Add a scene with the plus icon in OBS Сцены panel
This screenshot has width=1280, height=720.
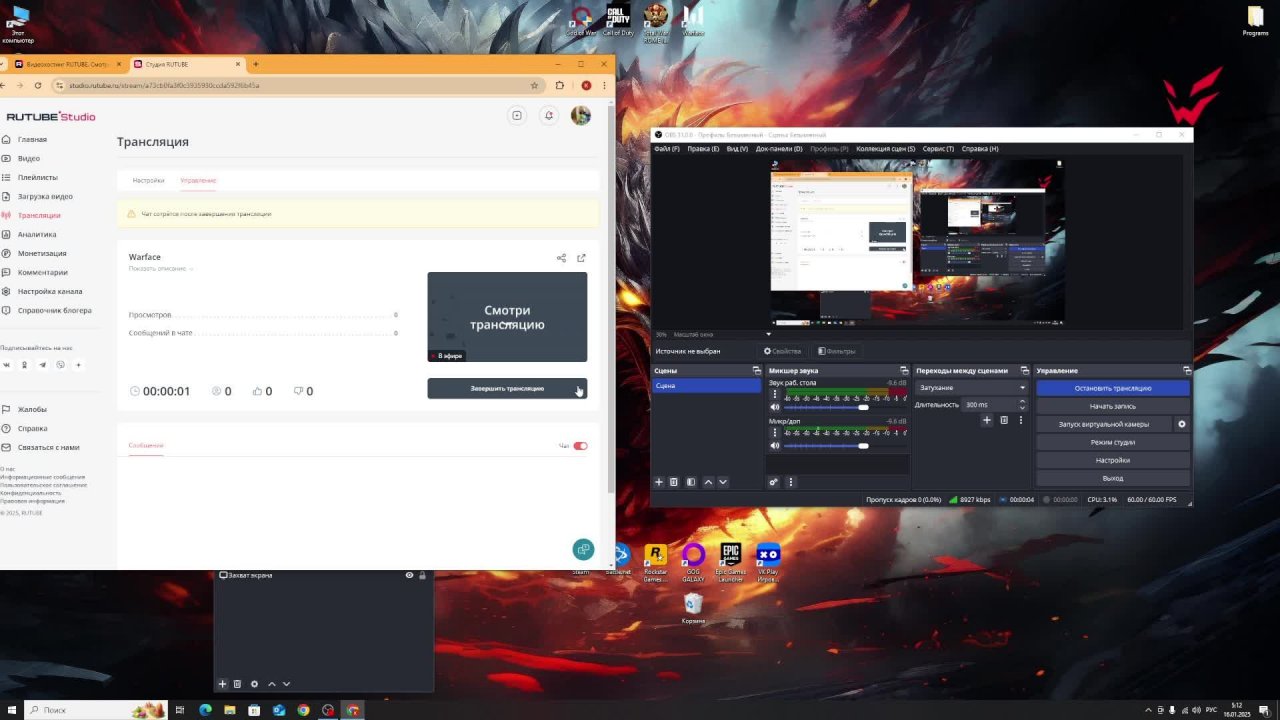tap(658, 482)
